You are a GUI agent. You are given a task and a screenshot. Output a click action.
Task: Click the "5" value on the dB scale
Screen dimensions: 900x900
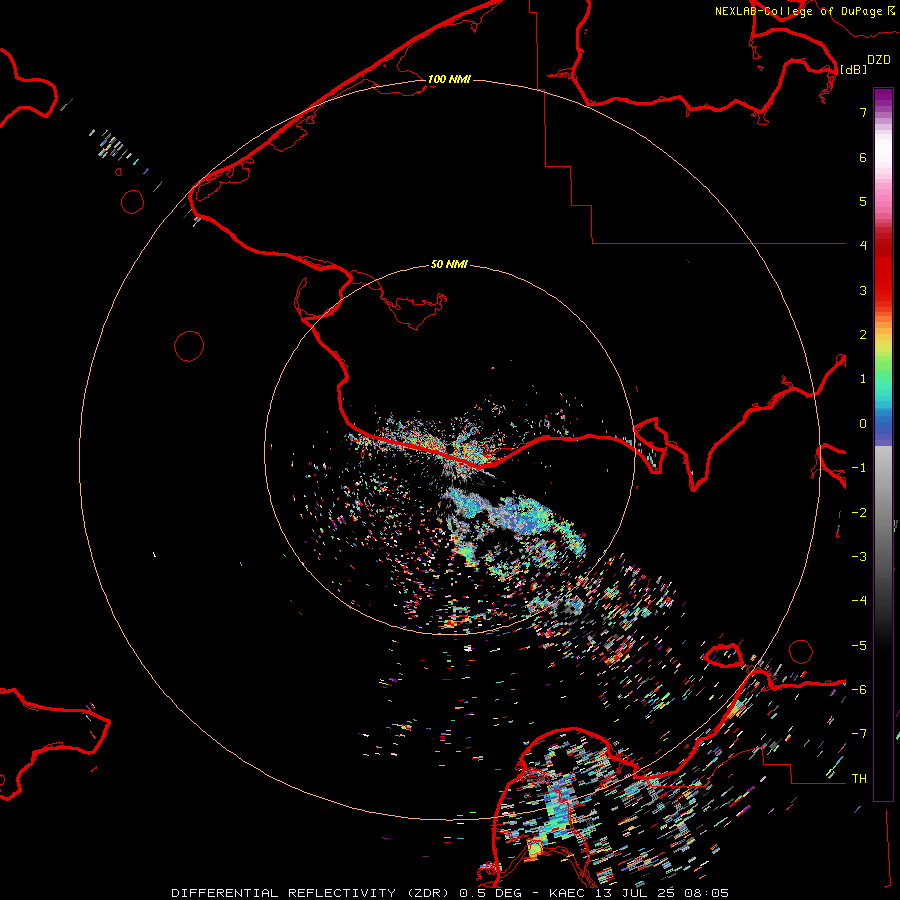(x=863, y=201)
